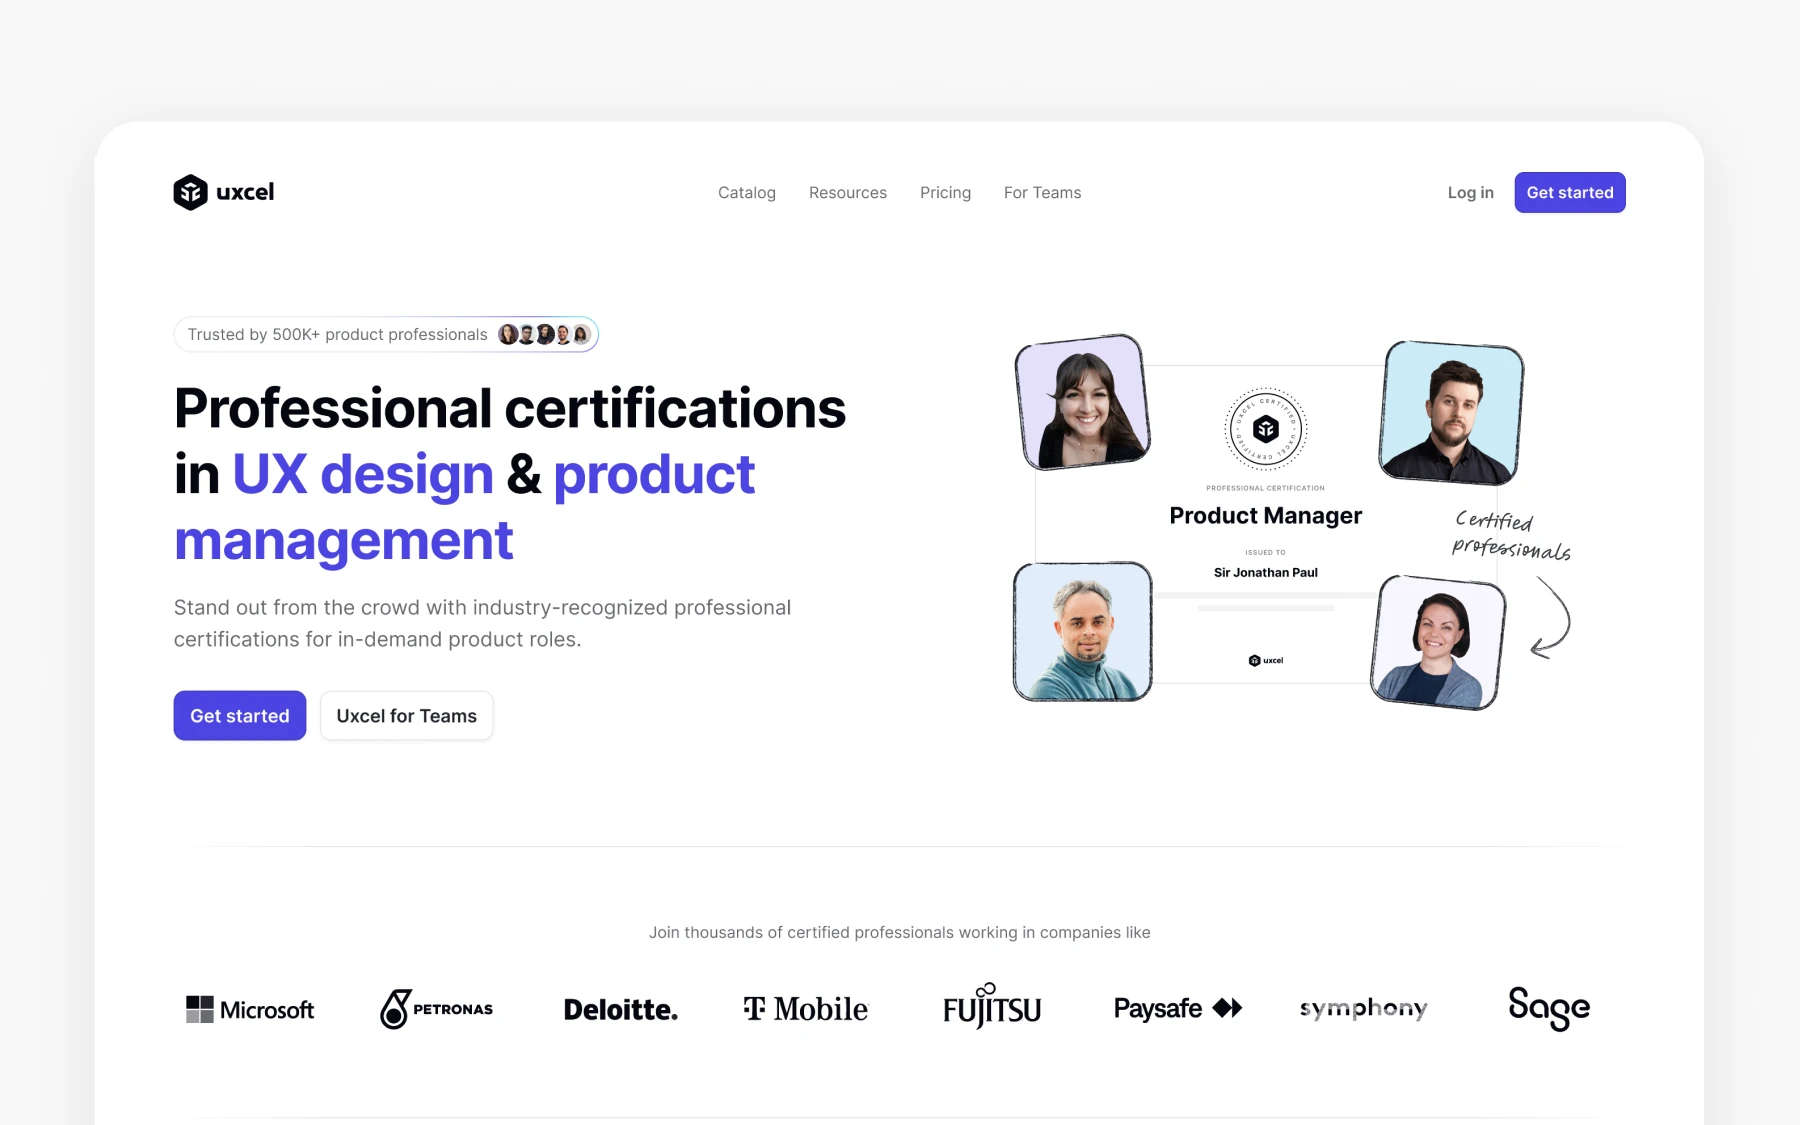Image resolution: width=1800 pixels, height=1125 pixels.
Task: Click the Log in link
Action: [x=1470, y=192]
